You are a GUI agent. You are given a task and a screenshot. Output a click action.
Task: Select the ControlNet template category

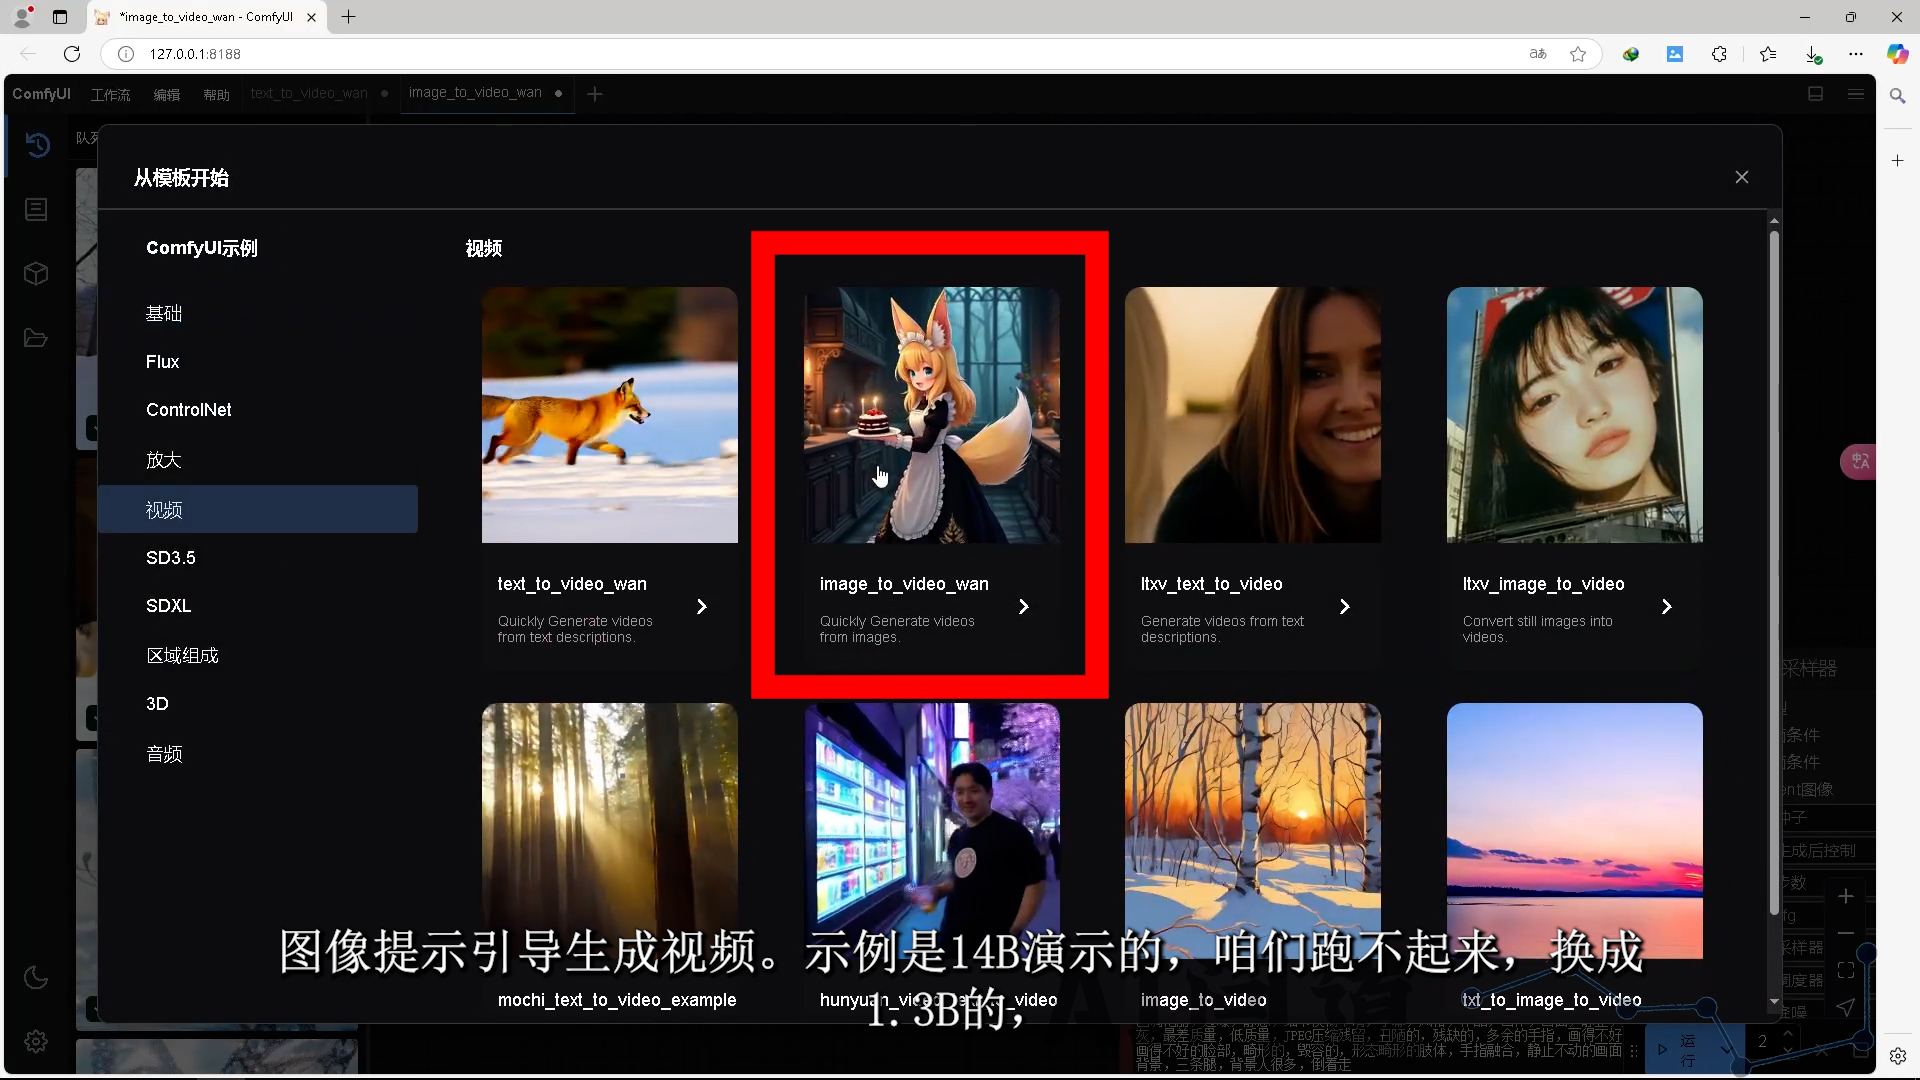click(x=188, y=410)
